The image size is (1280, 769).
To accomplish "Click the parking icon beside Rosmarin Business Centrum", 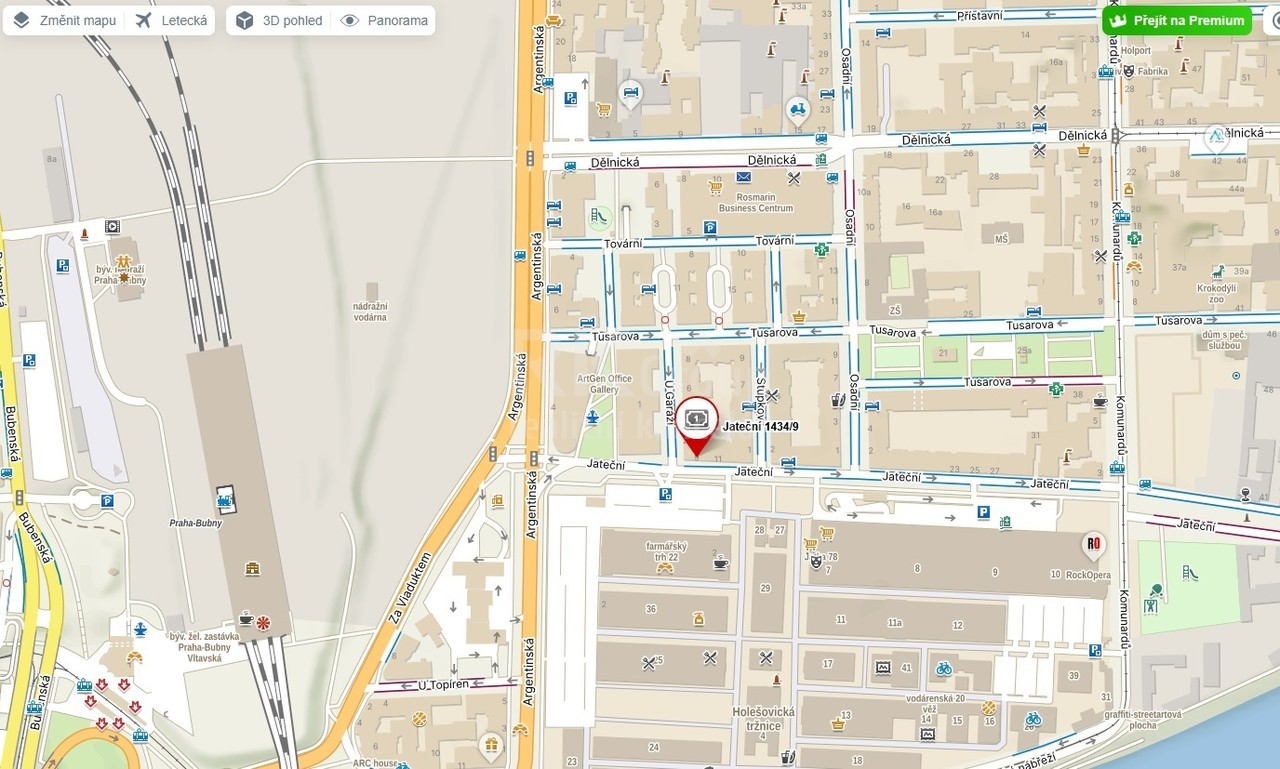I will 710,228.
